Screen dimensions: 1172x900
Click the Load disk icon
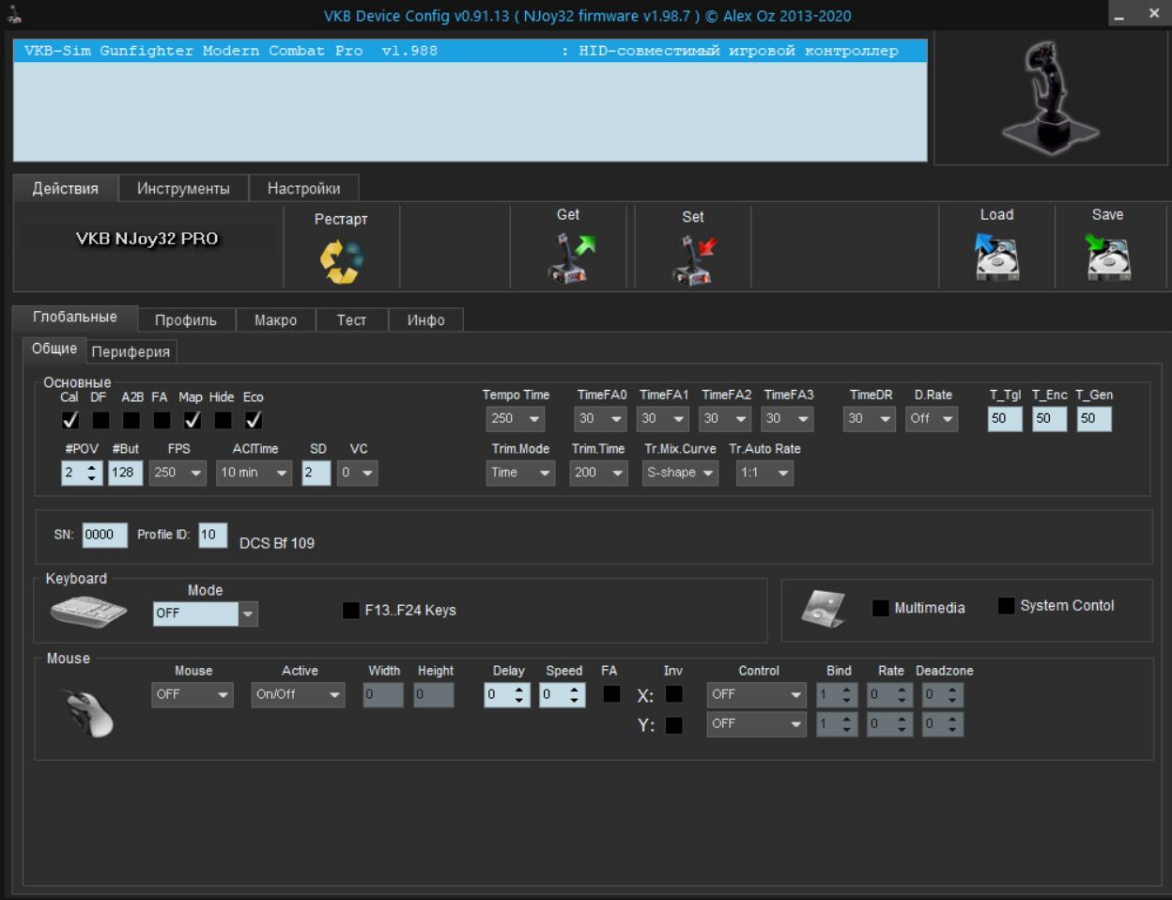coord(996,257)
